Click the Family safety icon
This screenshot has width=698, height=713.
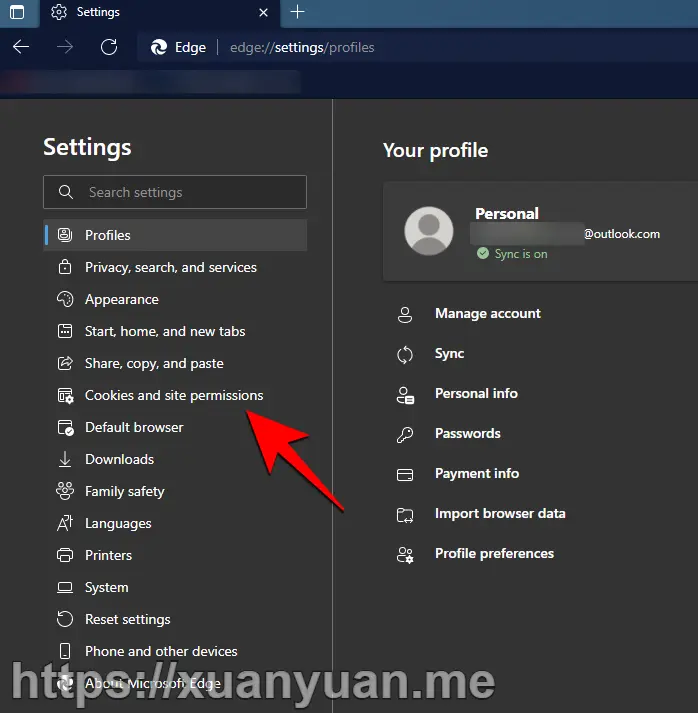[x=65, y=491]
